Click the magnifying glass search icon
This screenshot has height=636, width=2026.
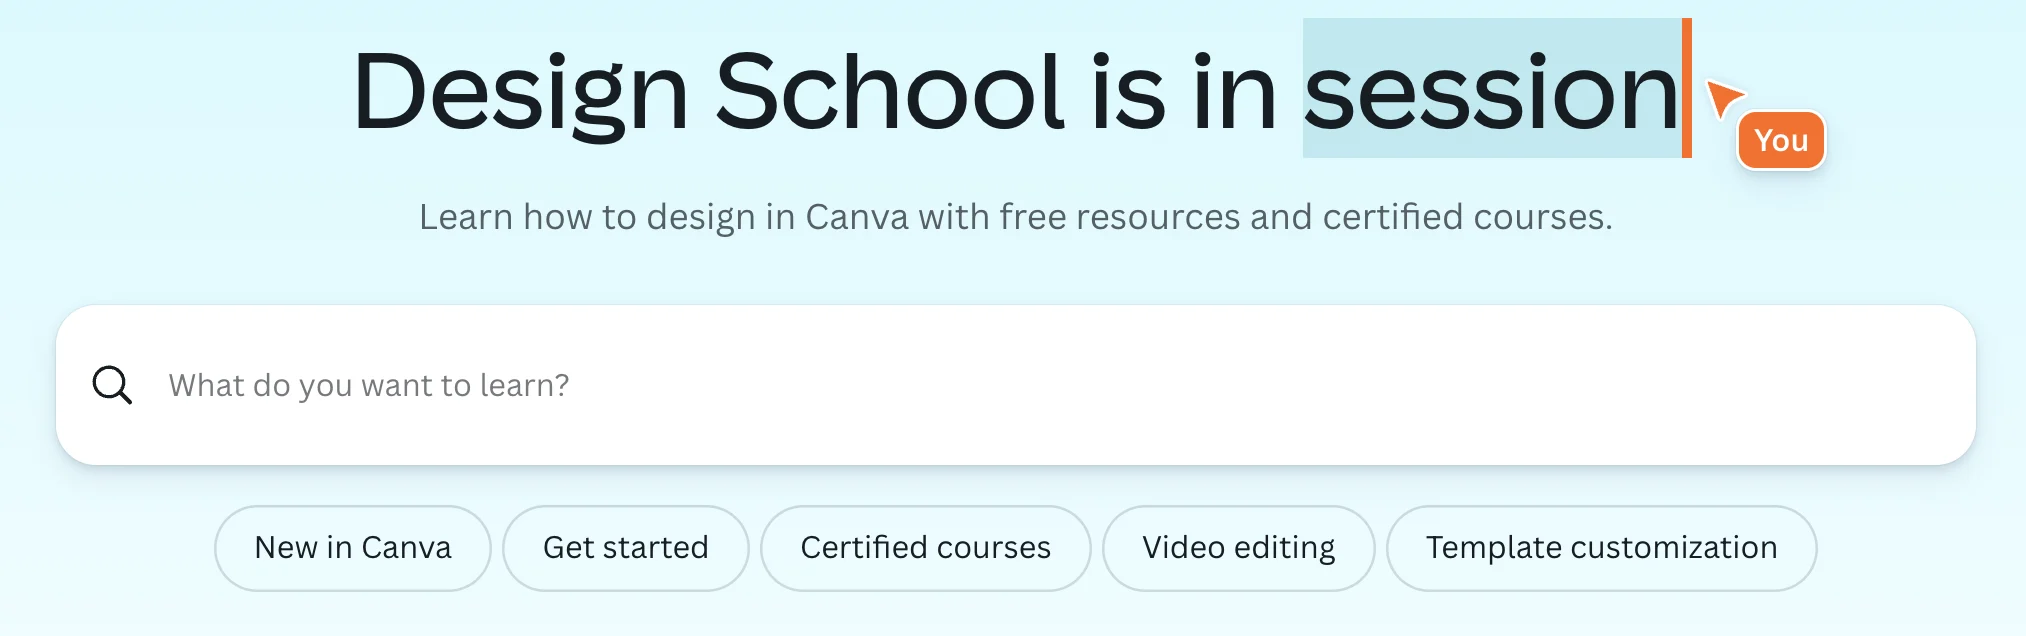click(112, 385)
